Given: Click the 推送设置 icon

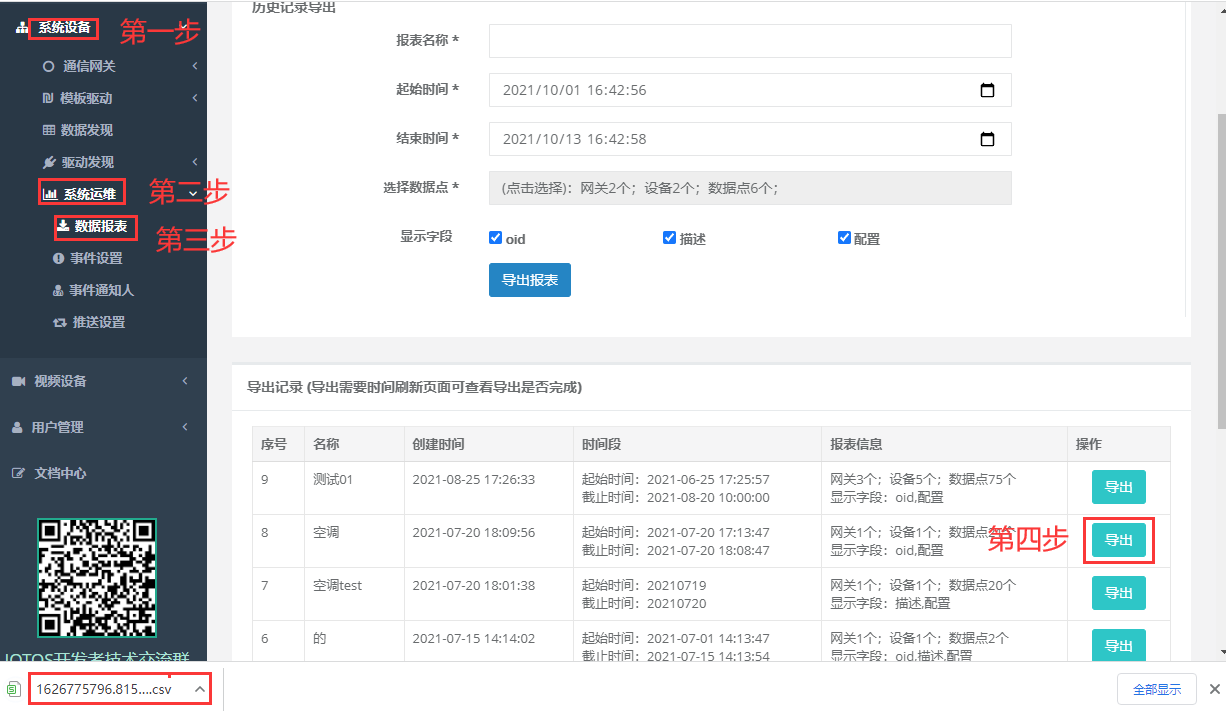Looking at the screenshot, I should [61, 321].
